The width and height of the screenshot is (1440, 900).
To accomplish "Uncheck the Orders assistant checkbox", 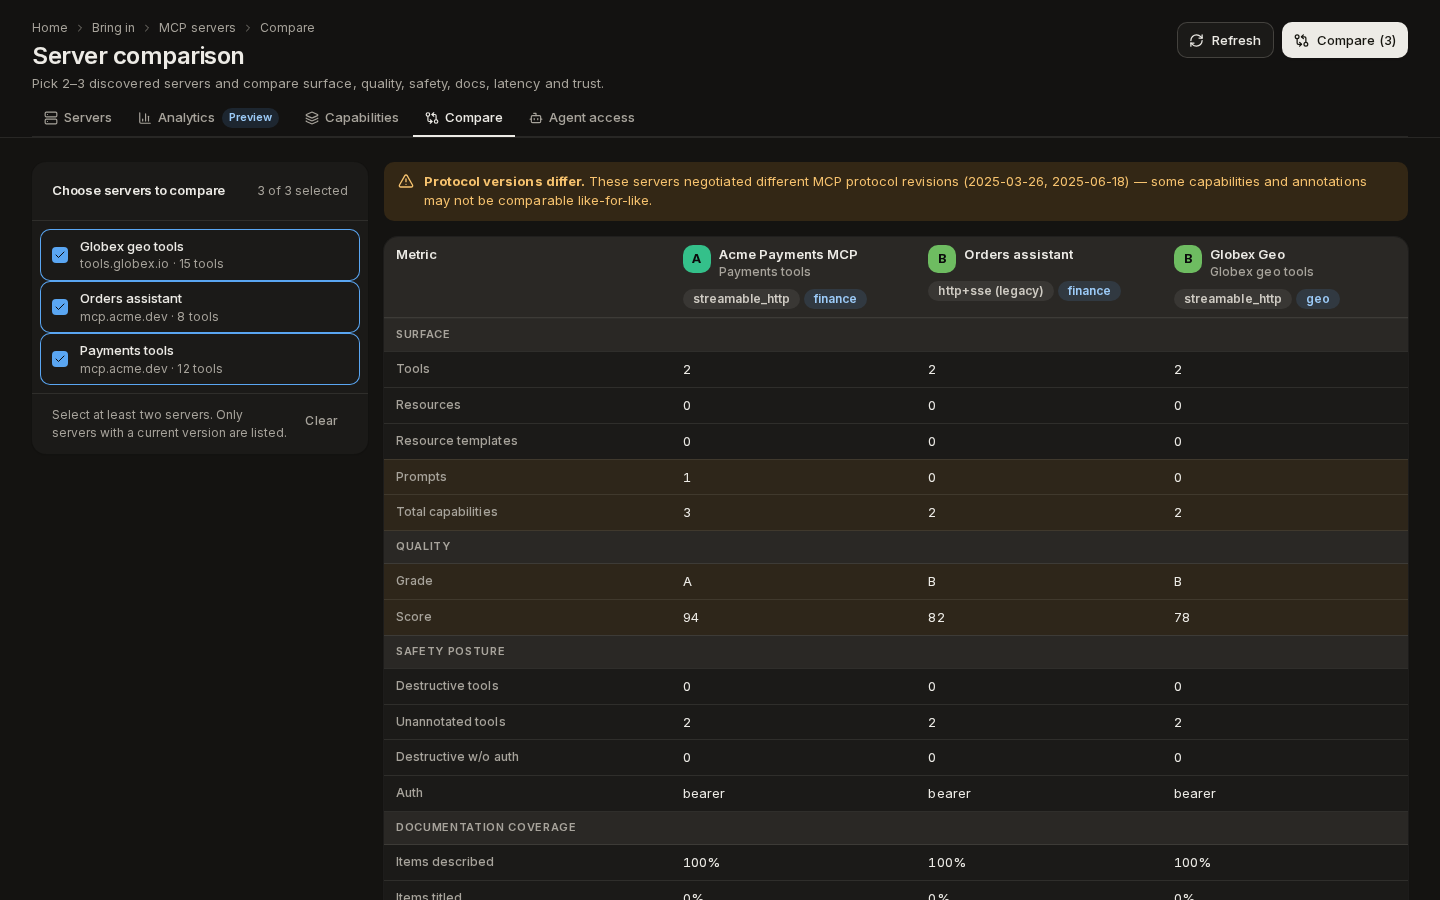I will (60, 307).
